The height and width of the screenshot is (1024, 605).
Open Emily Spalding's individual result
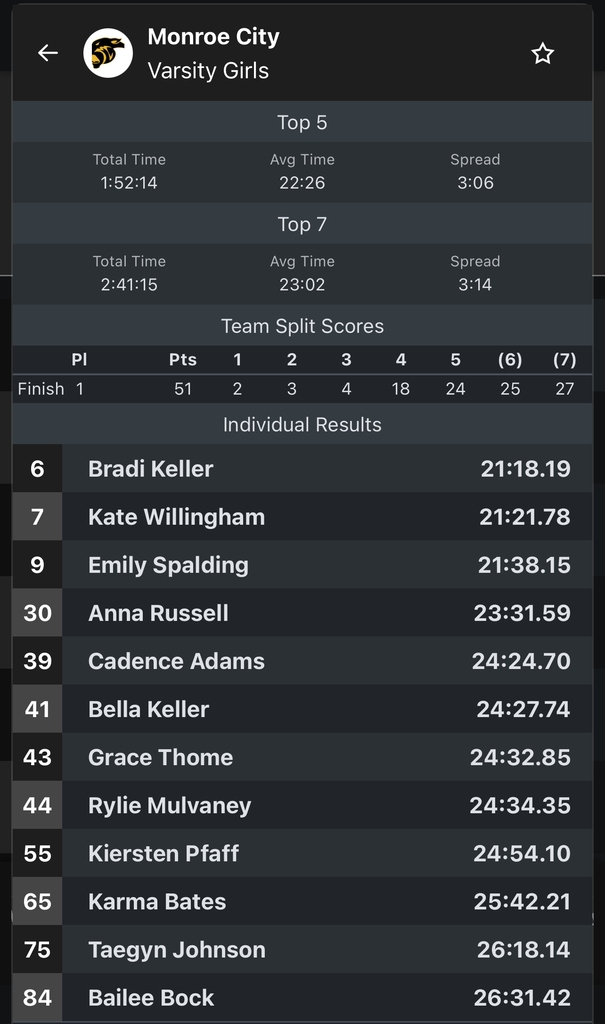302,565
